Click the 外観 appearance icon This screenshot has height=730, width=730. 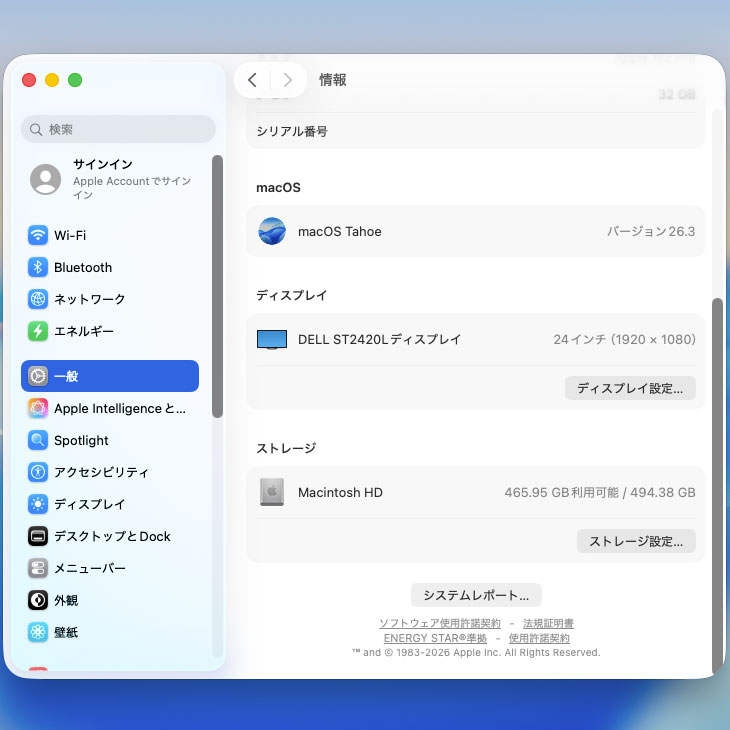(38, 600)
